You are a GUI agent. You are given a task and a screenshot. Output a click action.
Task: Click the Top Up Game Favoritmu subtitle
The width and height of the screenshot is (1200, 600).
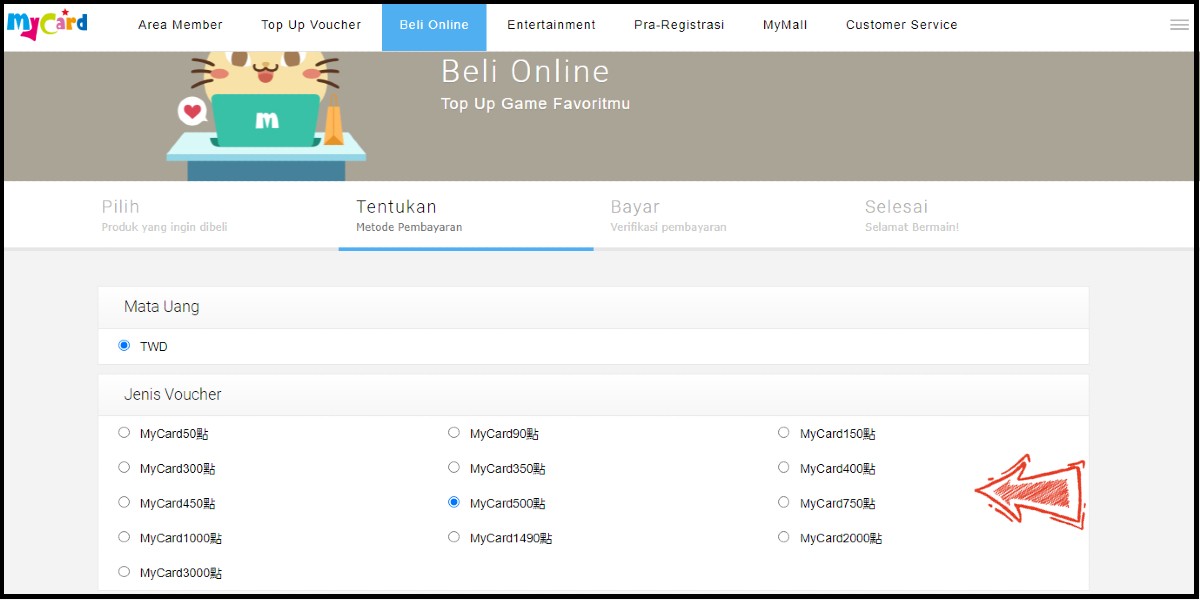(x=535, y=104)
